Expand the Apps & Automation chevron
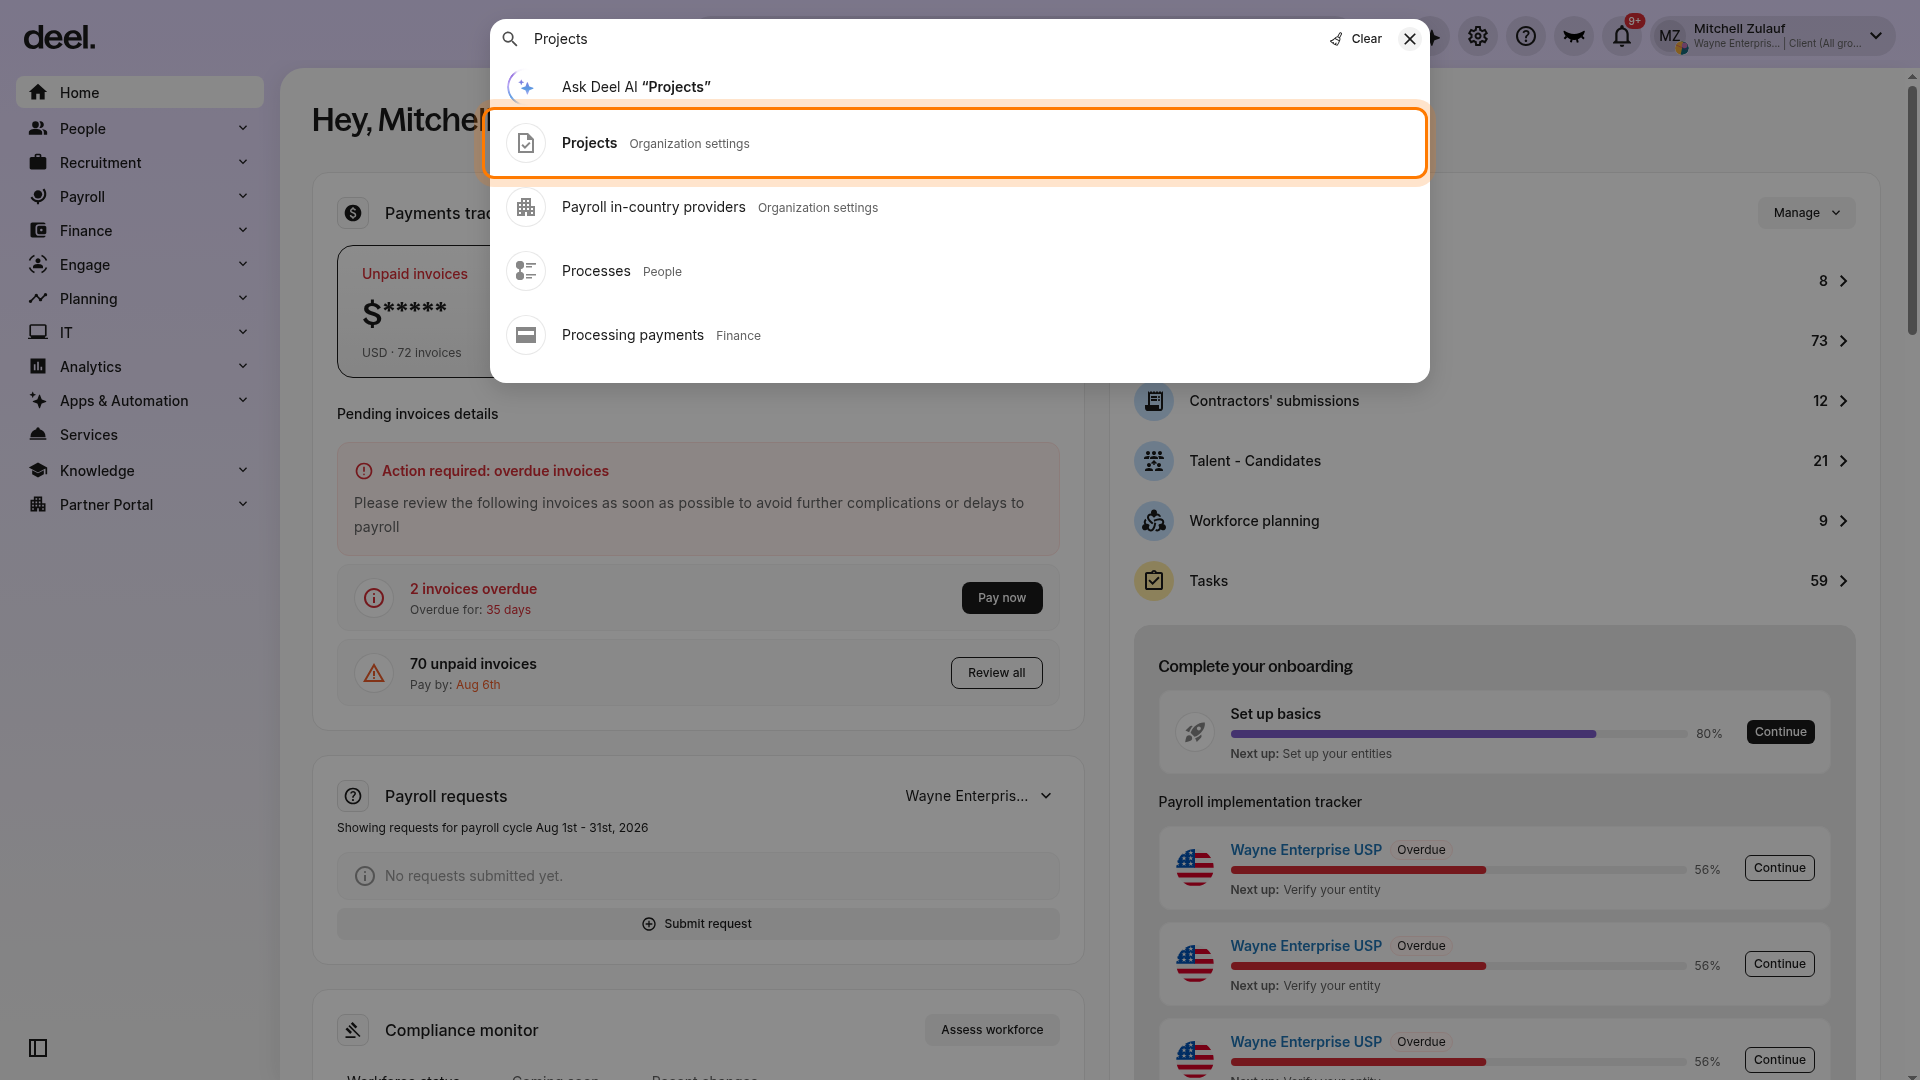 tap(243, 400)
